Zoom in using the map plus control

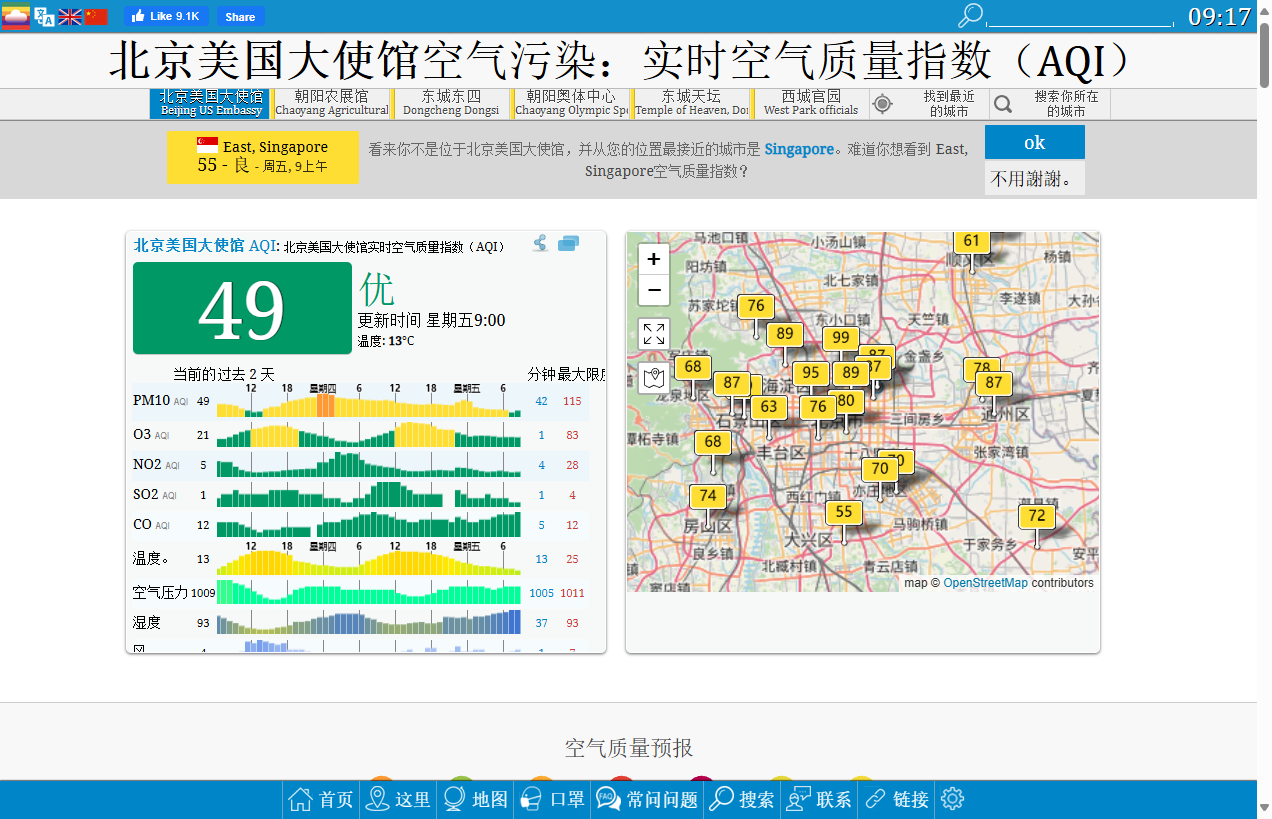[653, 258]
